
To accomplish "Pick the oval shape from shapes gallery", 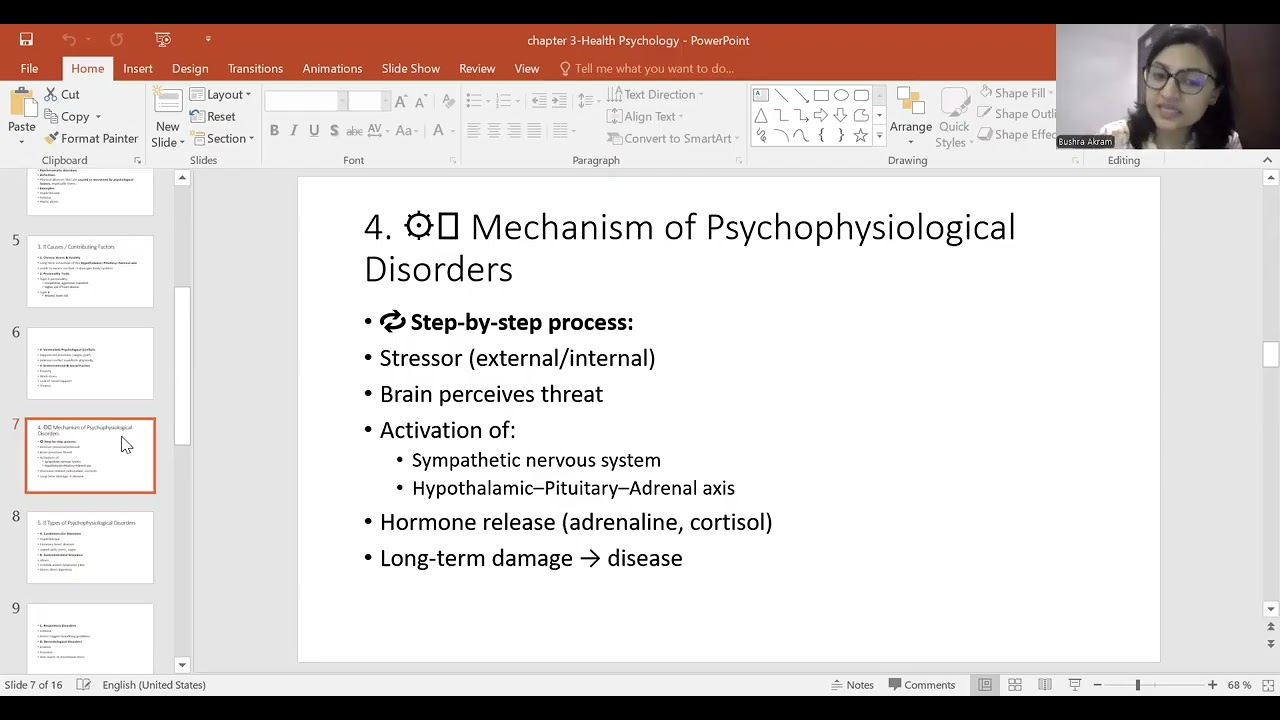I will click(841, 95).
